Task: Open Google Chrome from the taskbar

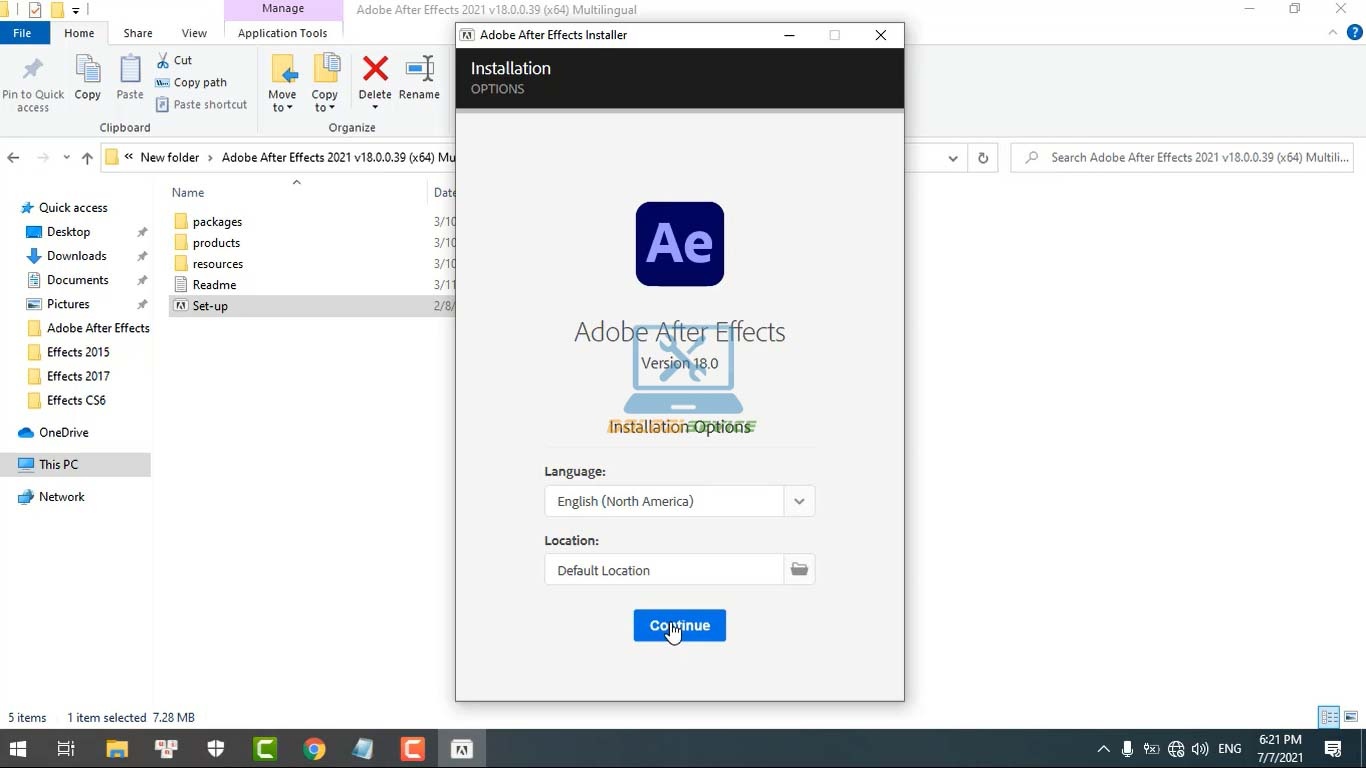Action: pyautogui.click(x=314, y=748)
